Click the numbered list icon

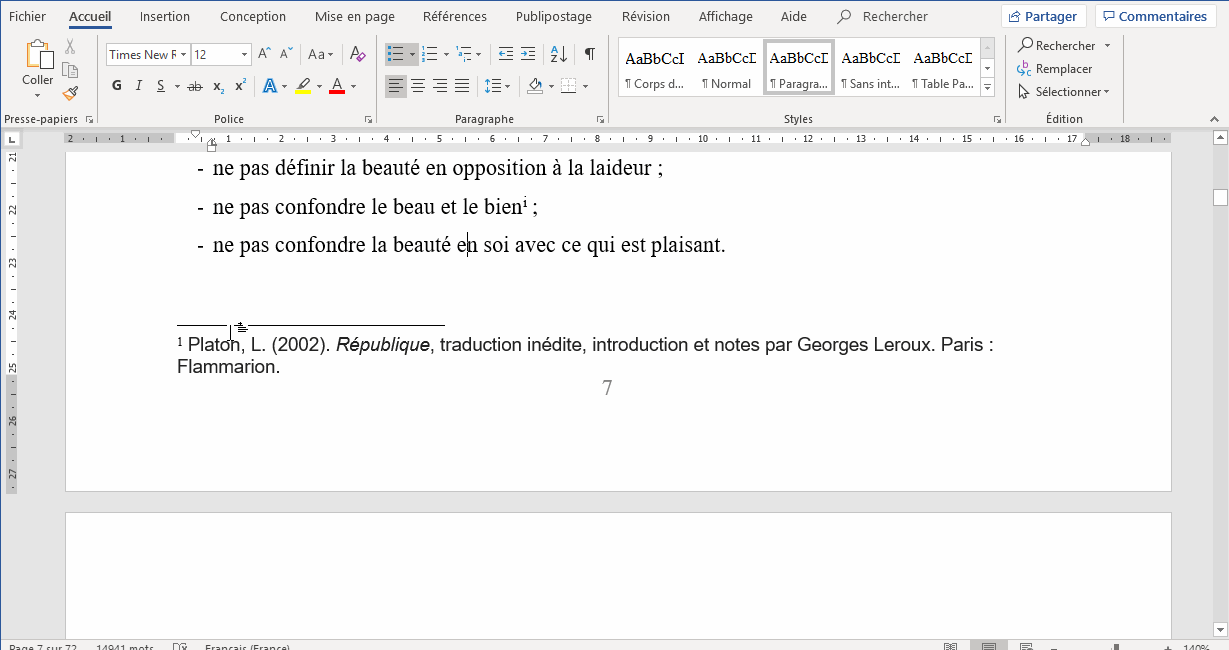click(430, 54)
